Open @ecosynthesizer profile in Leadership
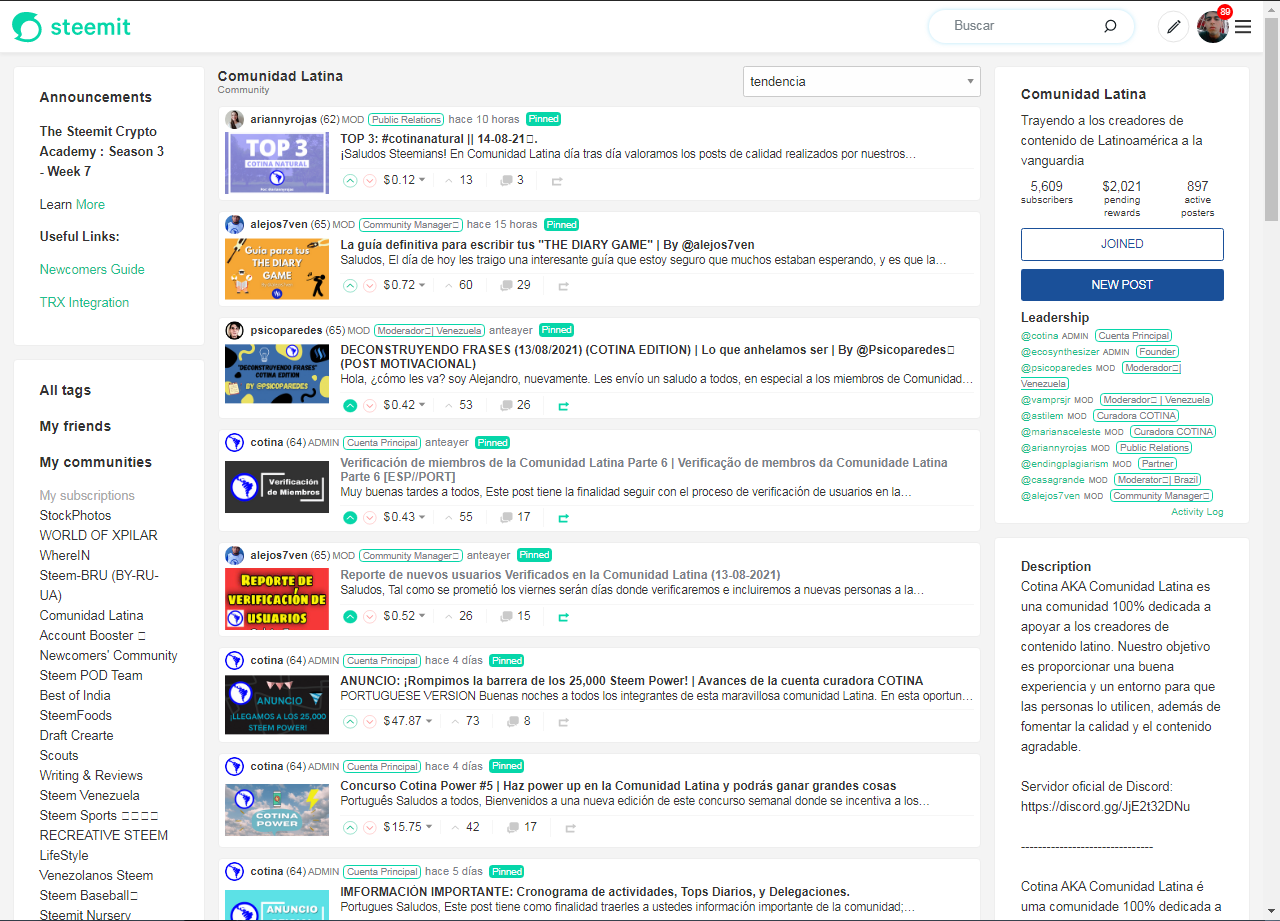The image size is (1280, 921). (x=1060, y=352)
